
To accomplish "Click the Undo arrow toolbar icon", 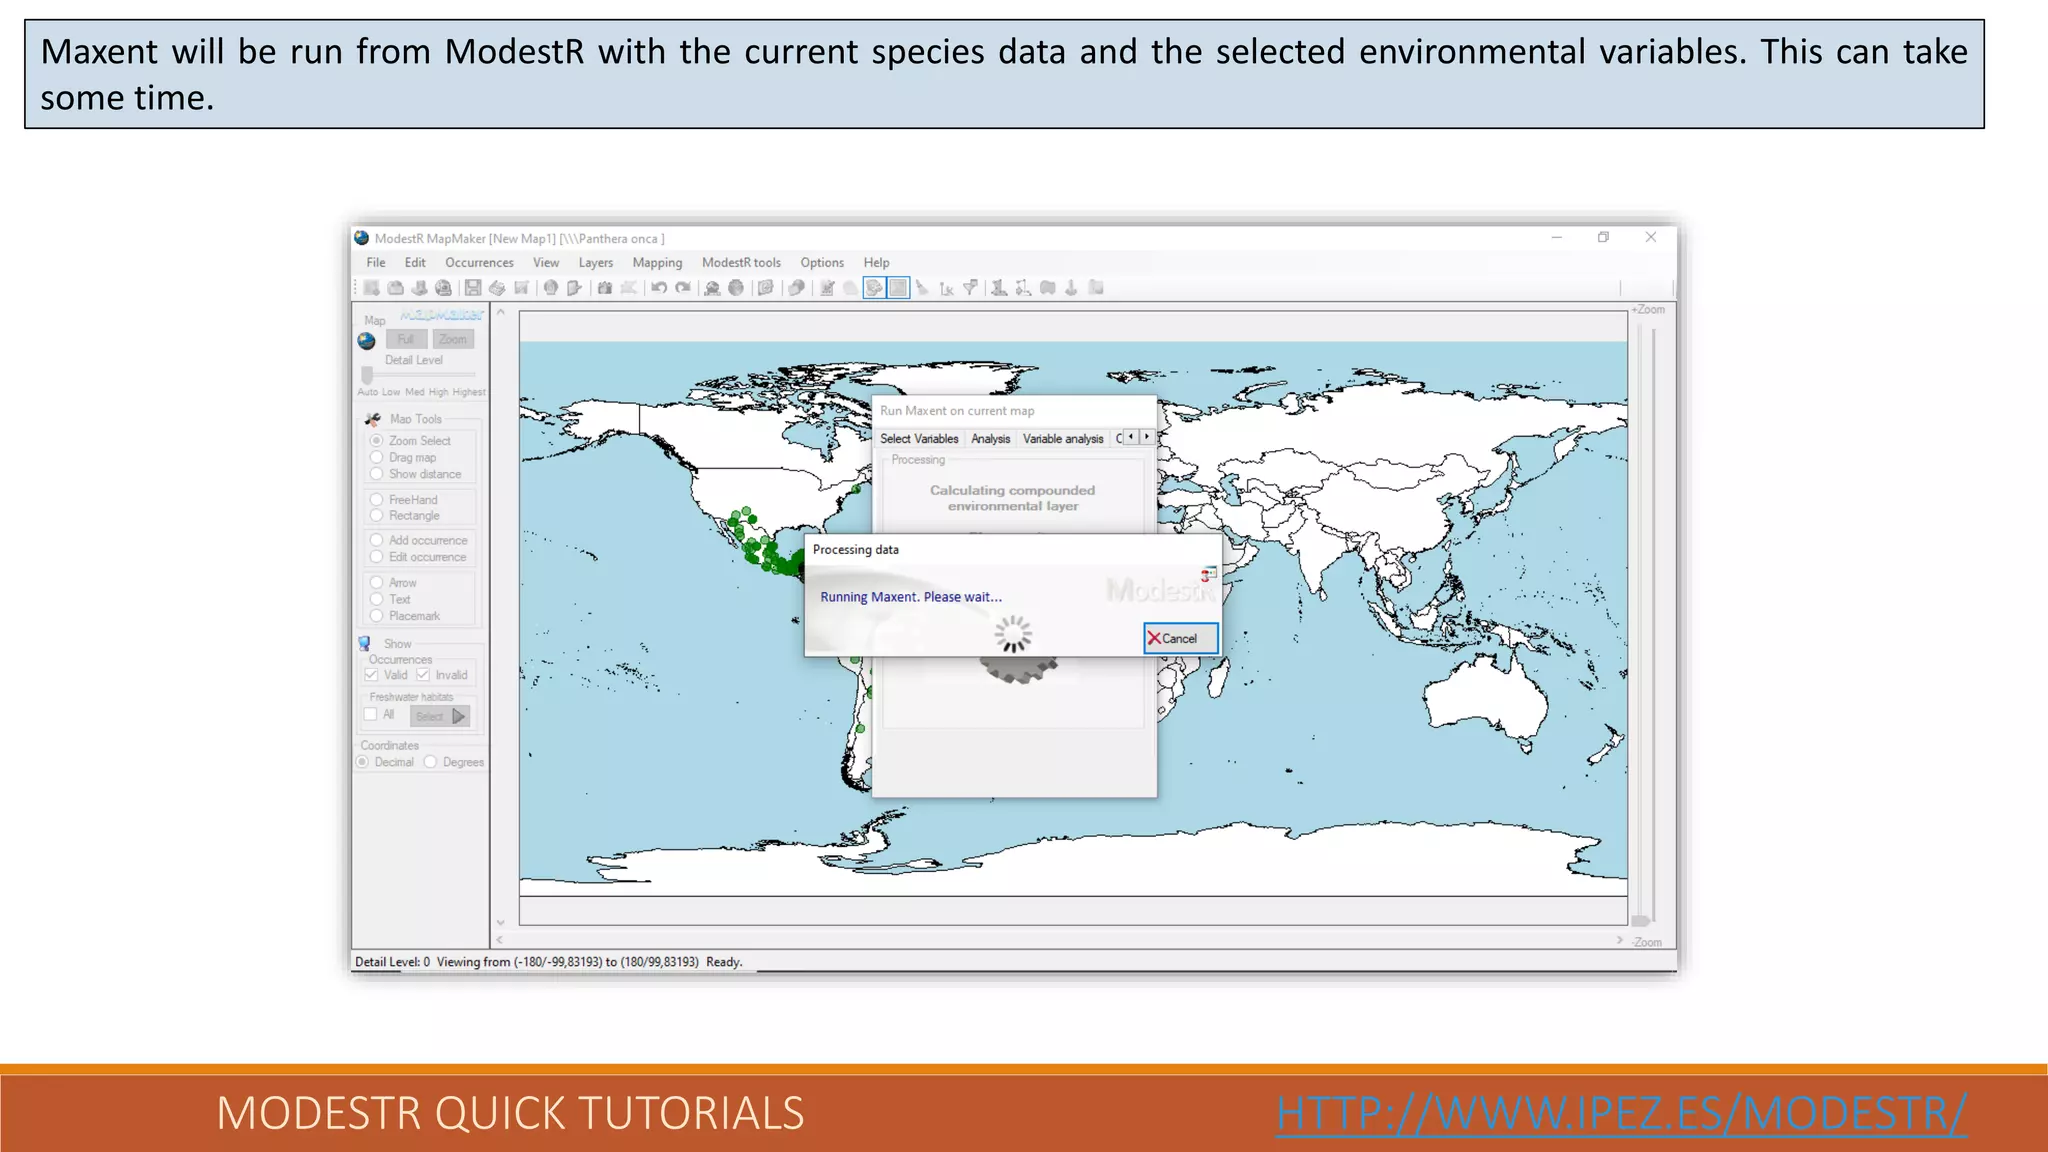I will point(659,288).
